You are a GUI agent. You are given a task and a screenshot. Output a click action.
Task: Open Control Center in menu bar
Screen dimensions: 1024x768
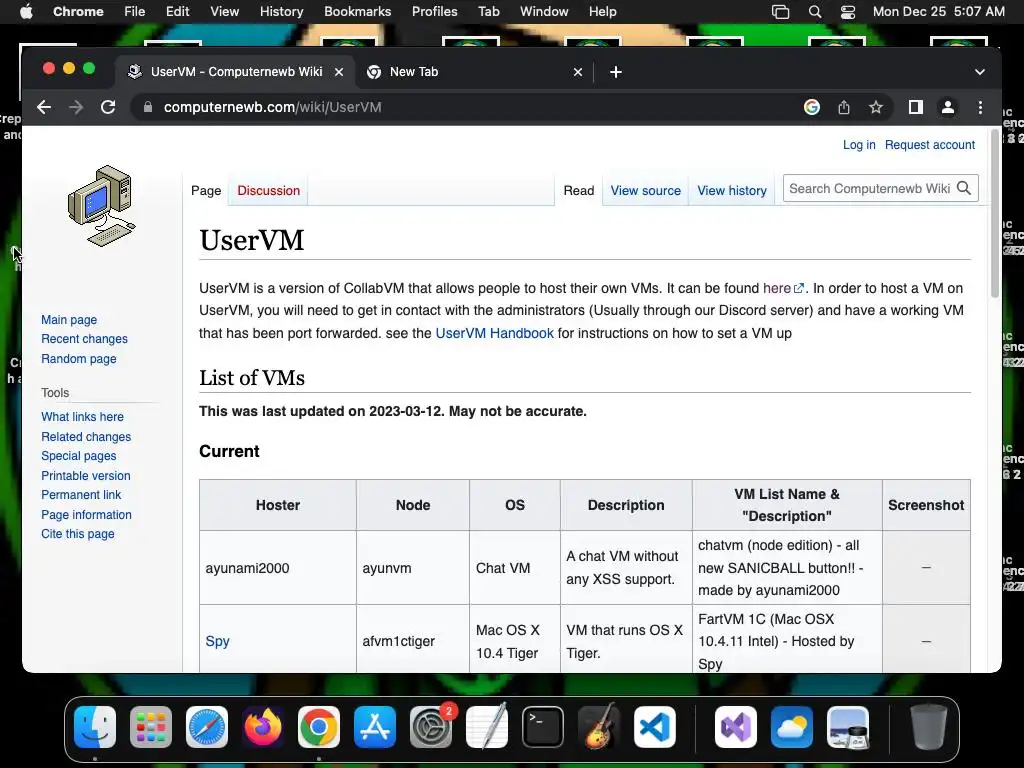click(848, 12)
